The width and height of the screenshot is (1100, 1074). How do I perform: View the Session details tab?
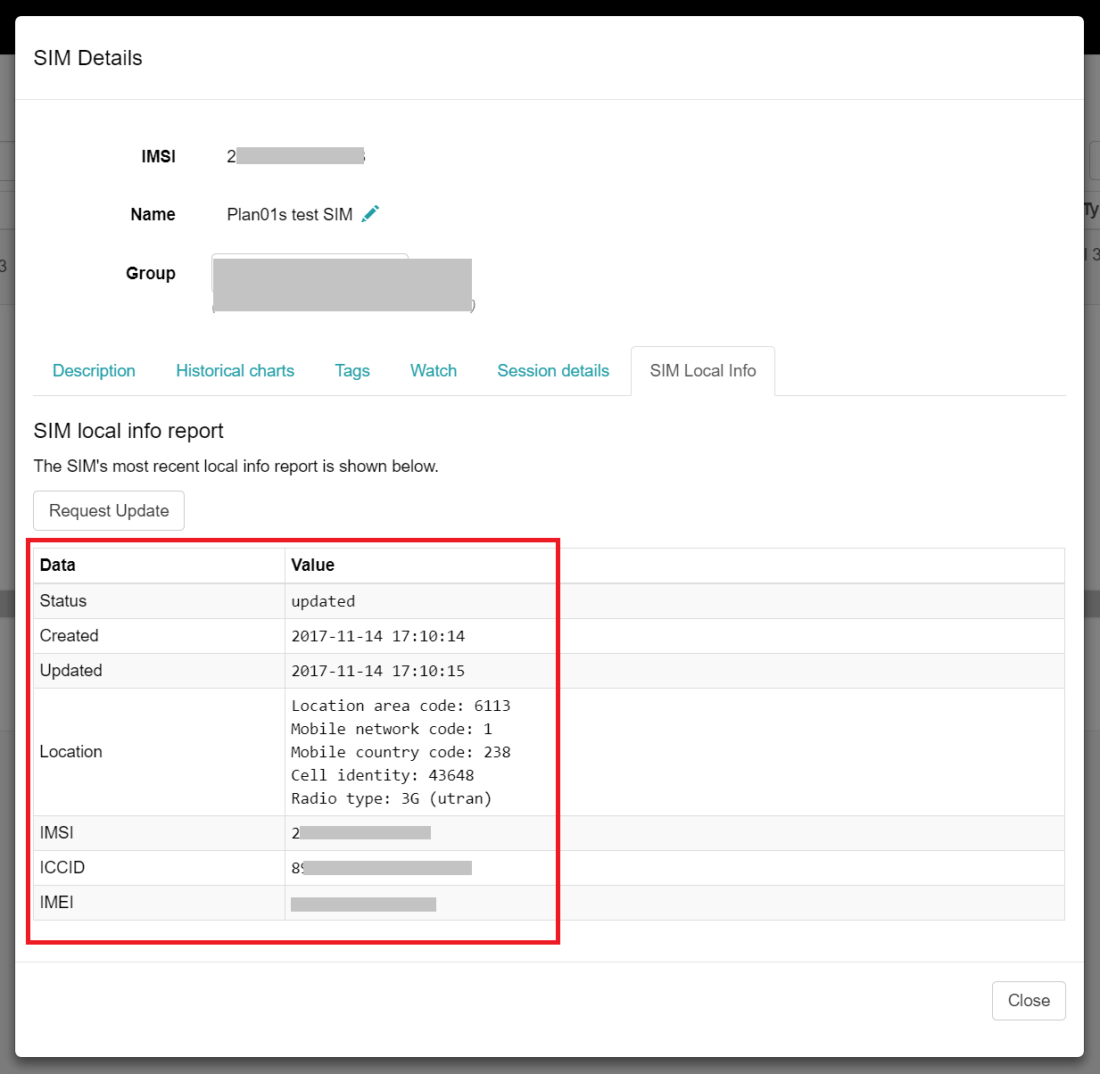tap(552, 370)
